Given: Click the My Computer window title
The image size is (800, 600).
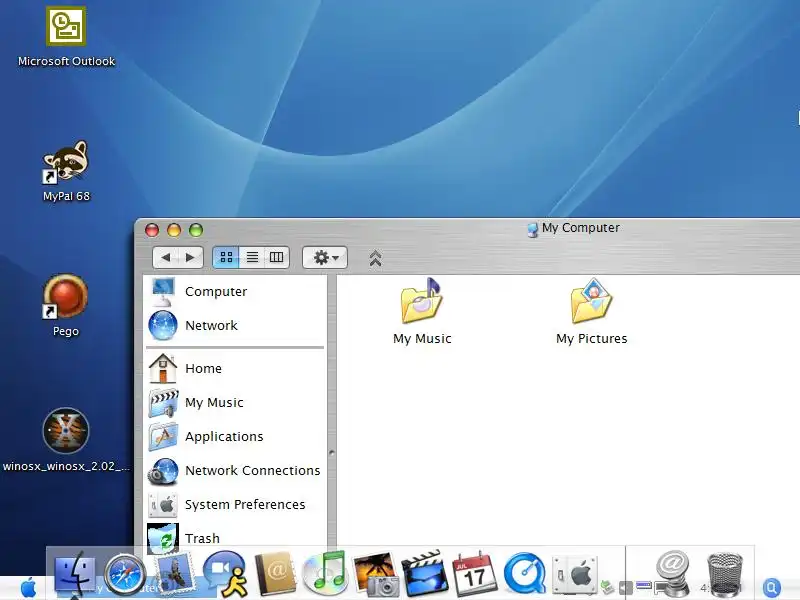Looking at the screenshot, I should (581, 228).
